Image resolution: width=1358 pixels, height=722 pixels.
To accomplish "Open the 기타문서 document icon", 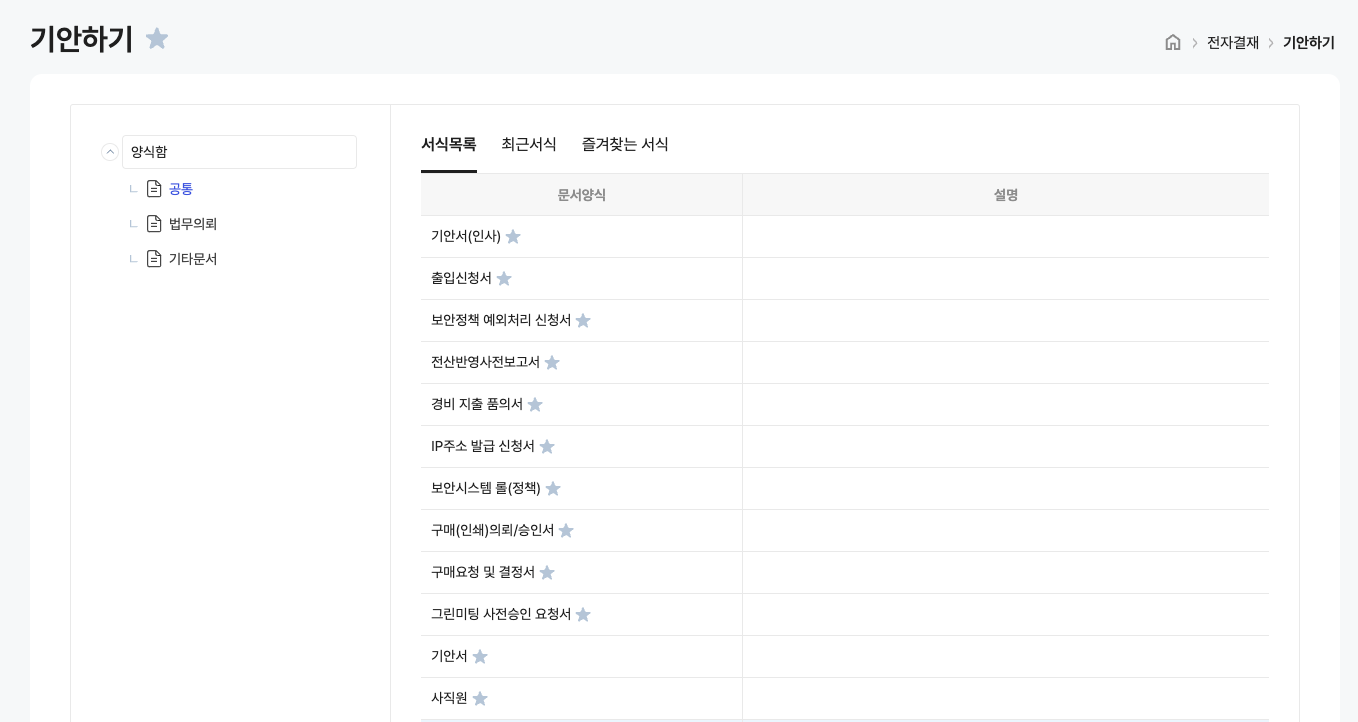I will tap(154, 259).
